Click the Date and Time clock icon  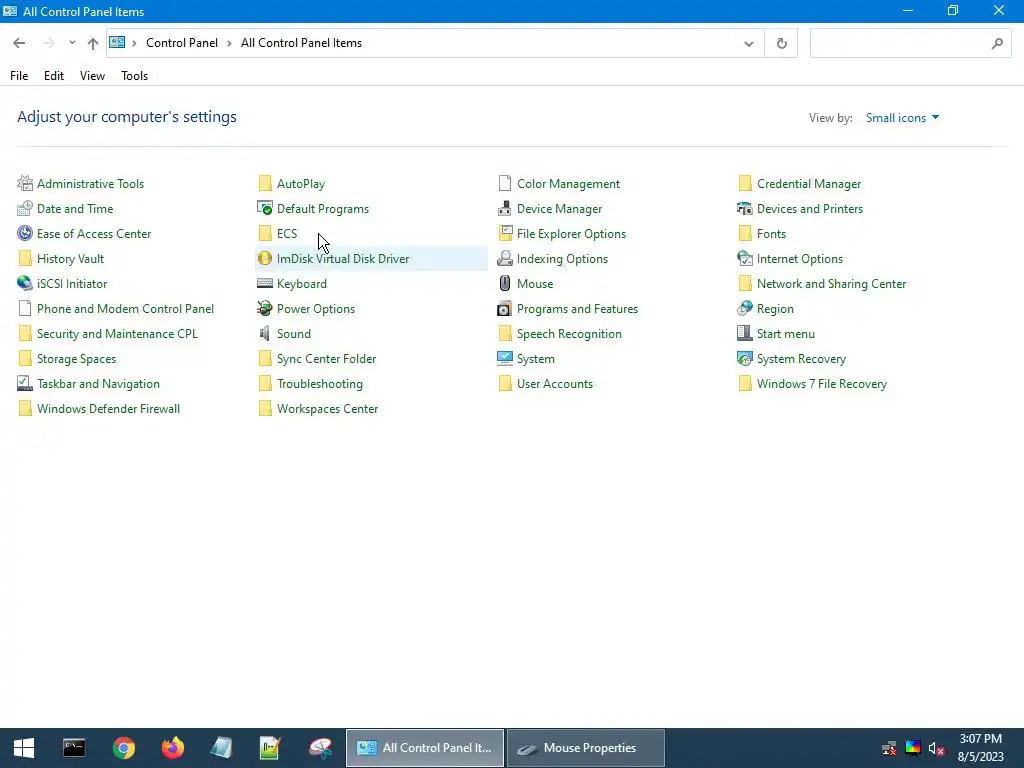[x=25, y=208]
